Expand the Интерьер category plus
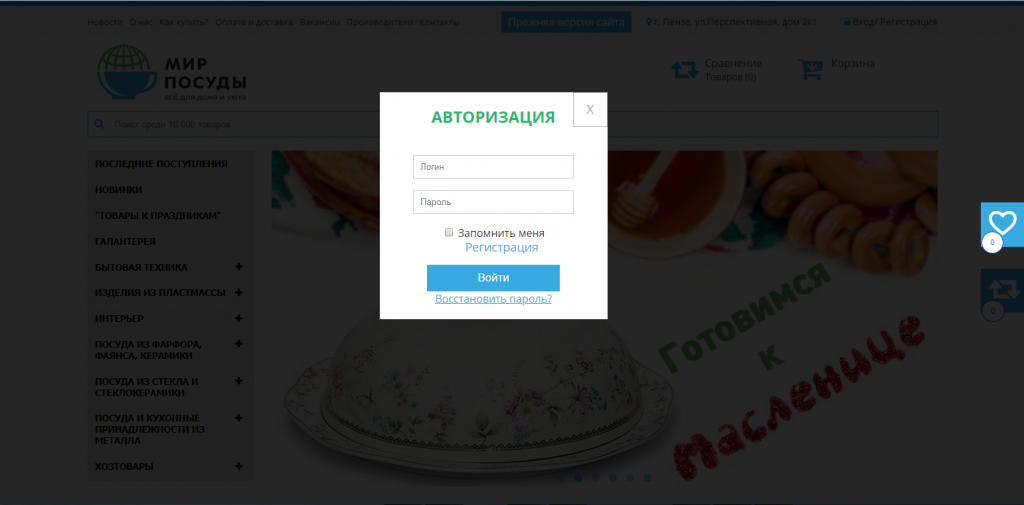Viewport: 1024px width, 505px height. 238,318
